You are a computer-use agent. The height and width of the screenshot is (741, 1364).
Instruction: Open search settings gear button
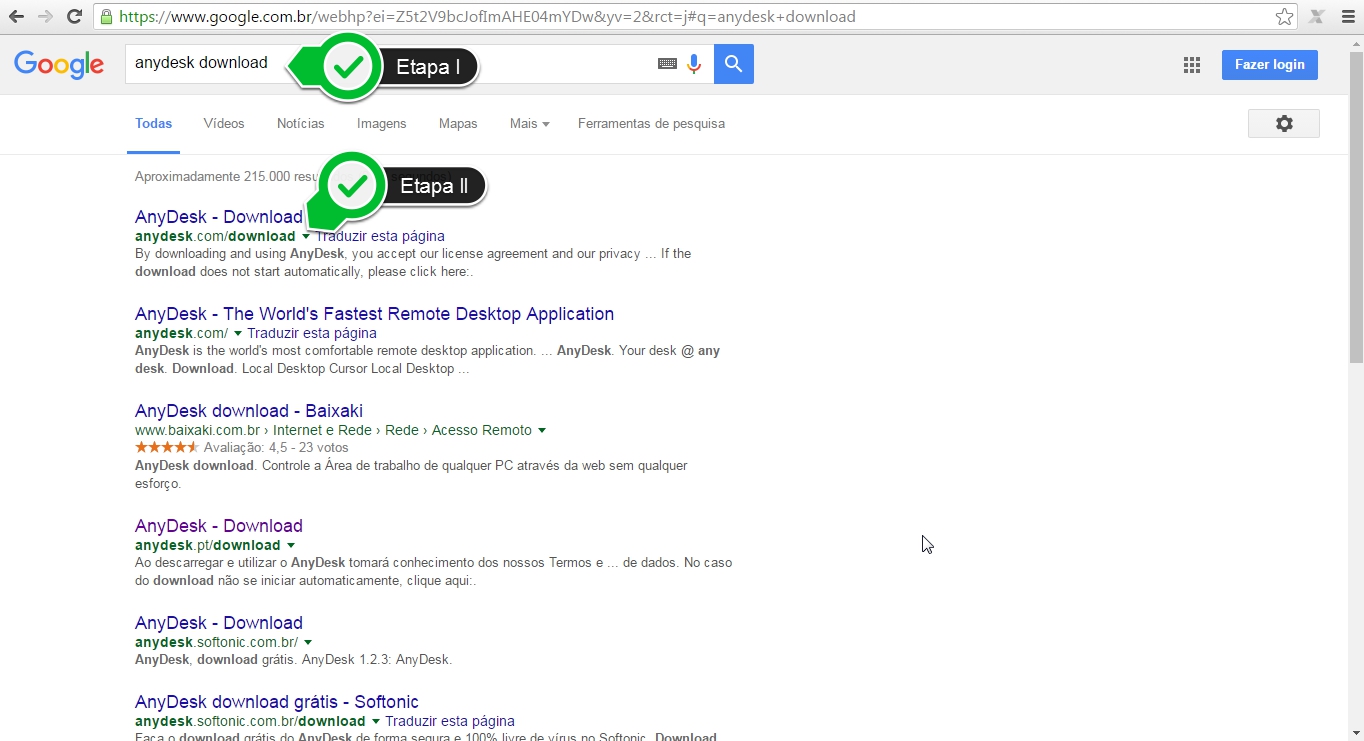(1284, 124)
